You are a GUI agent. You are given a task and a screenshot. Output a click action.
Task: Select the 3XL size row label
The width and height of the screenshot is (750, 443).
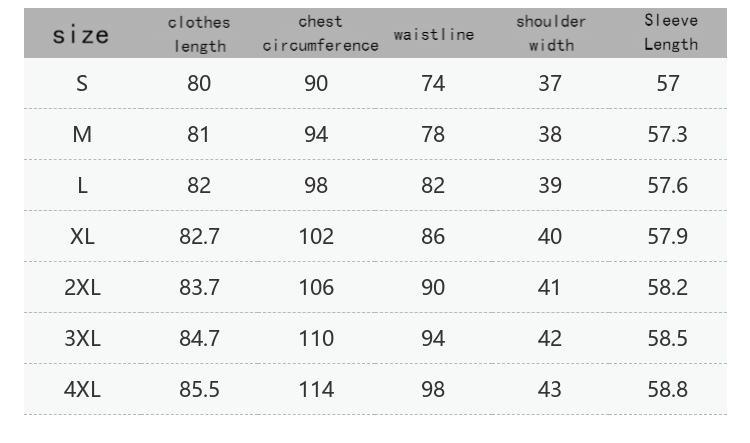pyautogui.click(x=82, y=338)
